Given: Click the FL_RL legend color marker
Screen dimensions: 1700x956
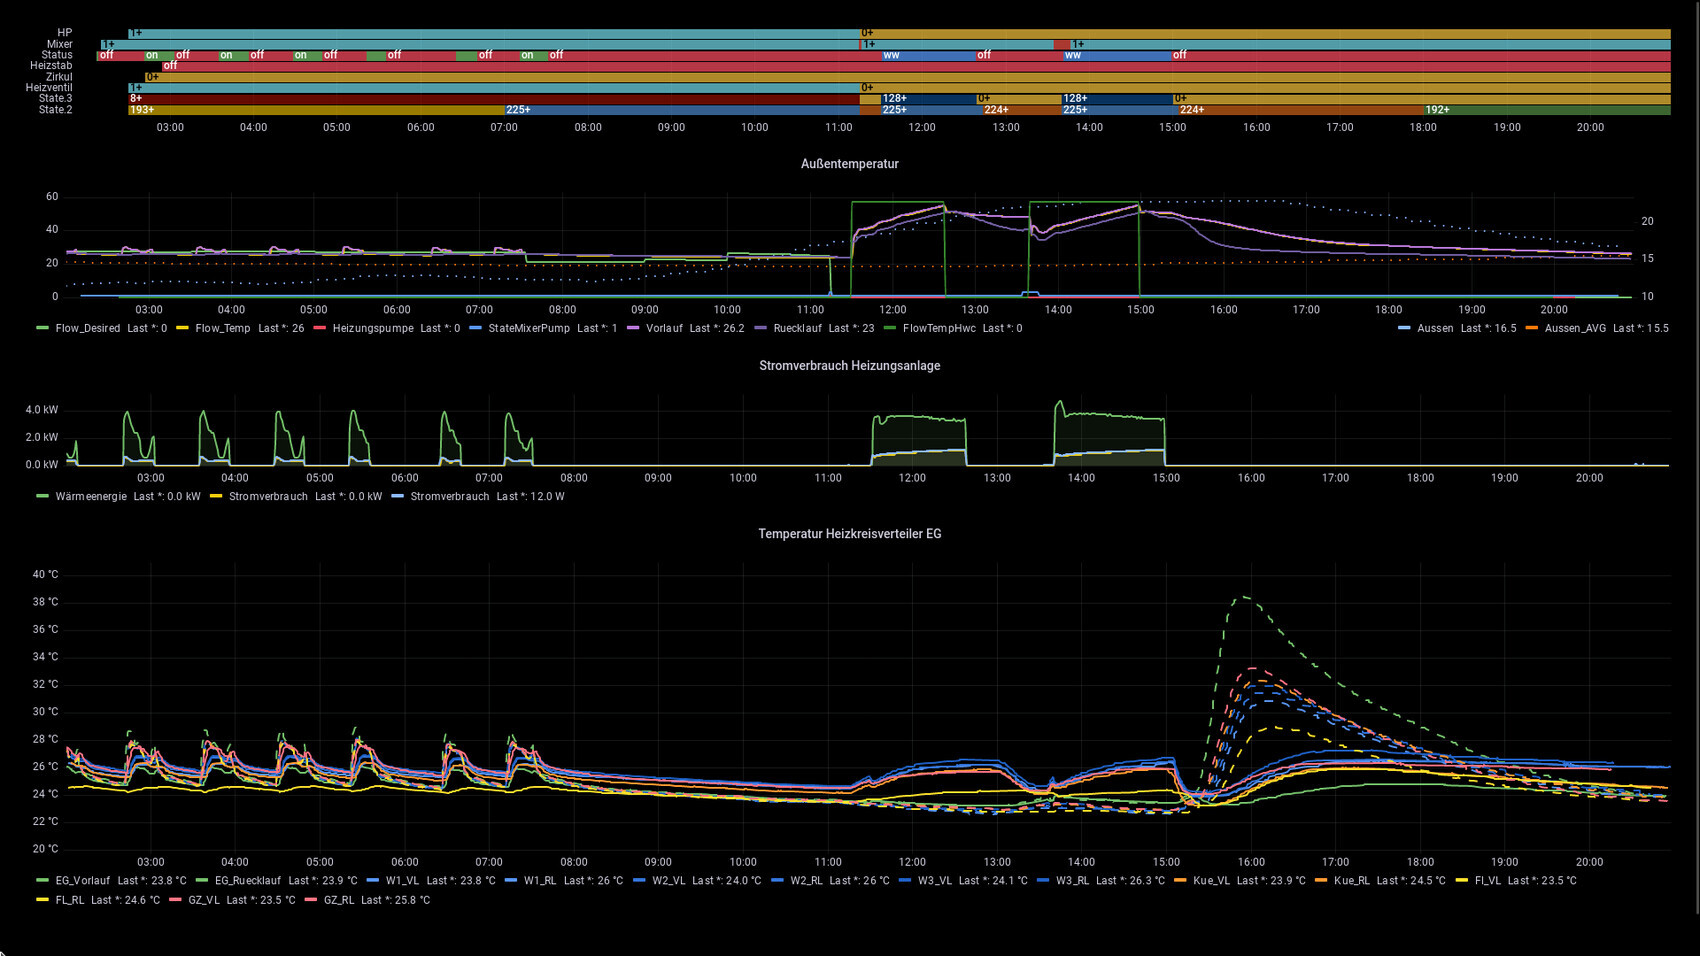Looking at the screenshot, I should point(42,900).
